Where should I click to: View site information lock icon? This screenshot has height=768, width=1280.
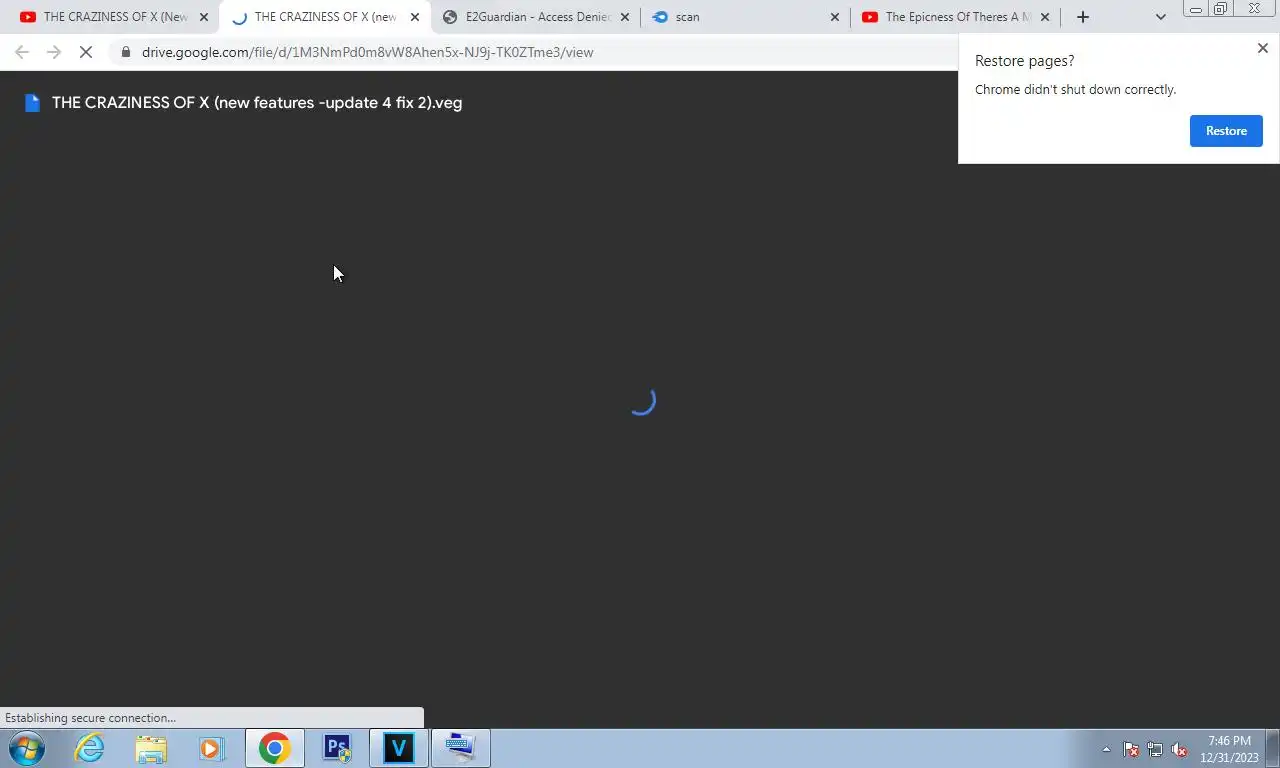pos(125,52)
